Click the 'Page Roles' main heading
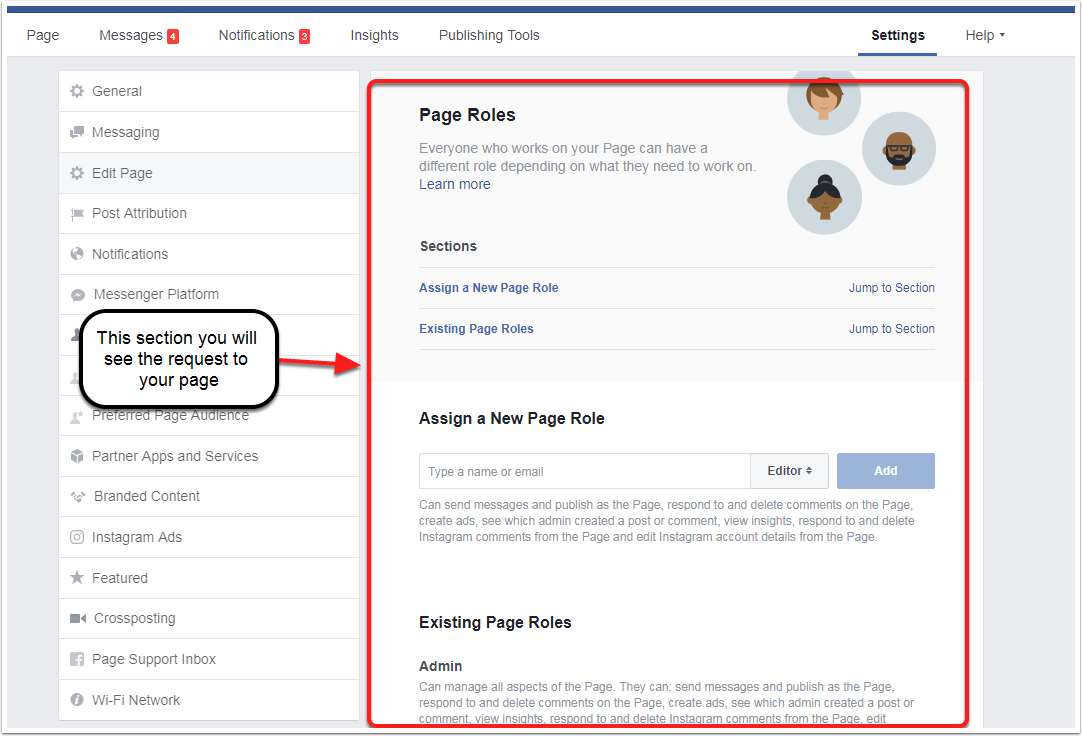This screenshot has width=1082, height=736. pyautogui.click(x=467, y=115)
